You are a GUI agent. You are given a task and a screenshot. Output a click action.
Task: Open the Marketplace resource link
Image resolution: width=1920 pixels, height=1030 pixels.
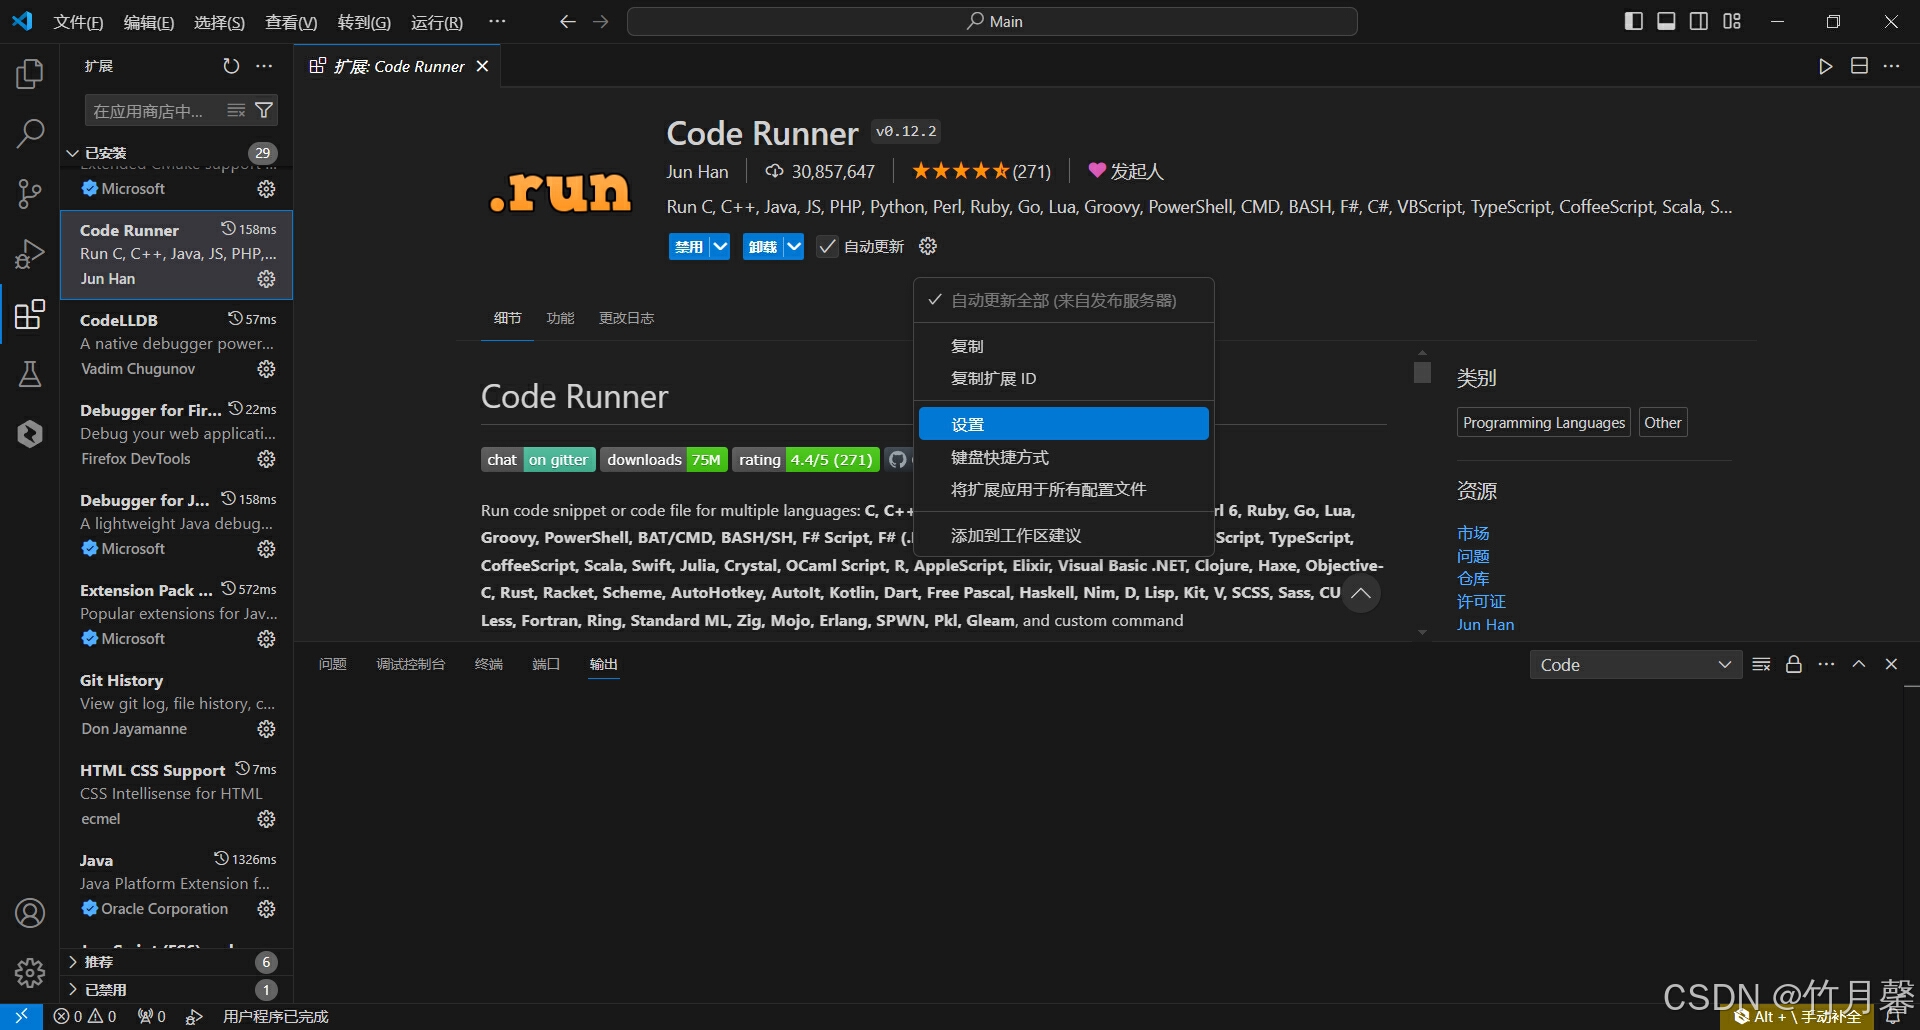(1473, 533)
